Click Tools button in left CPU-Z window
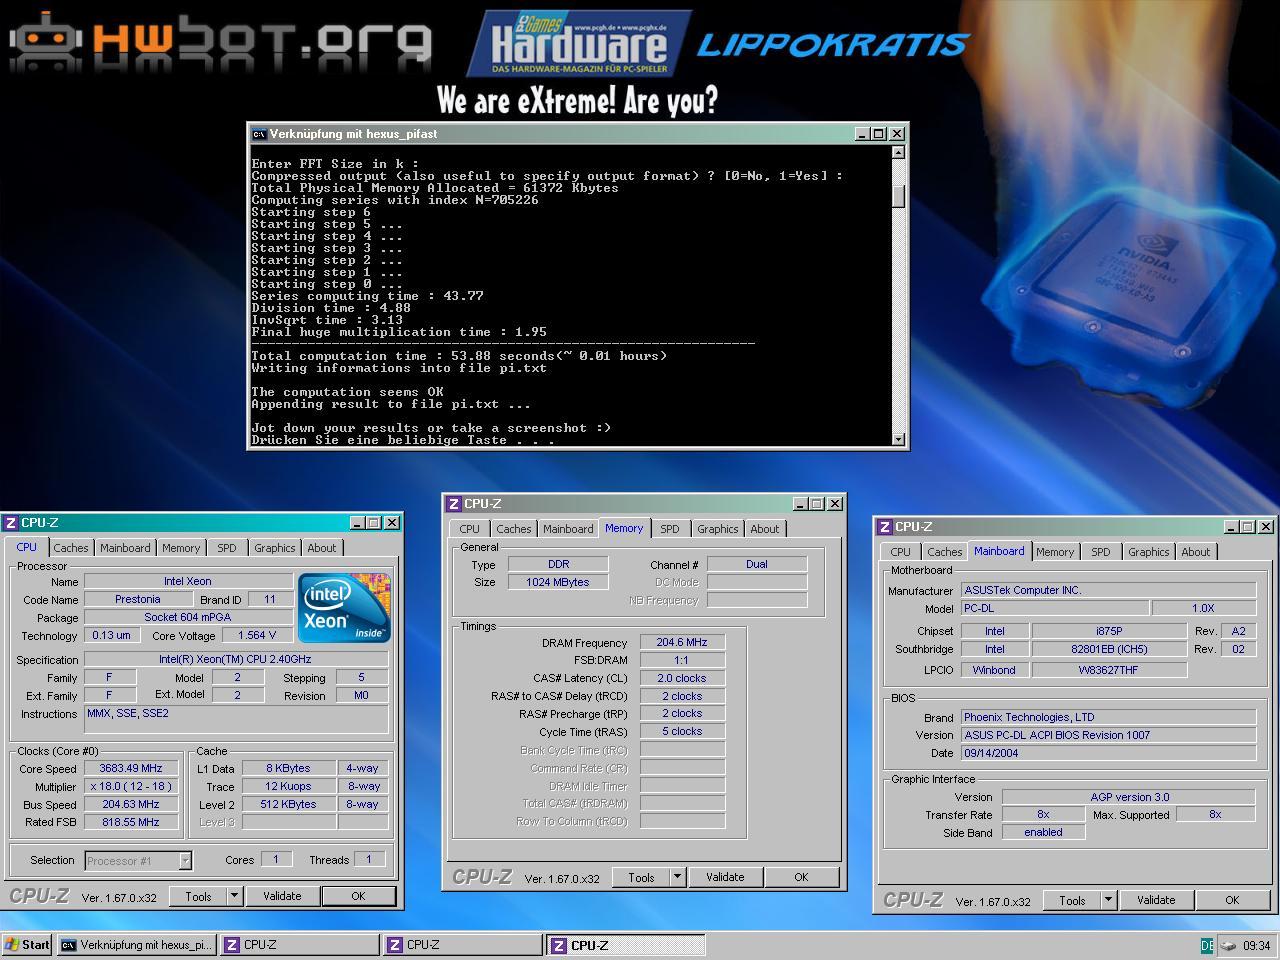This screenshot has width=1280, height=960. click(199, 897)
